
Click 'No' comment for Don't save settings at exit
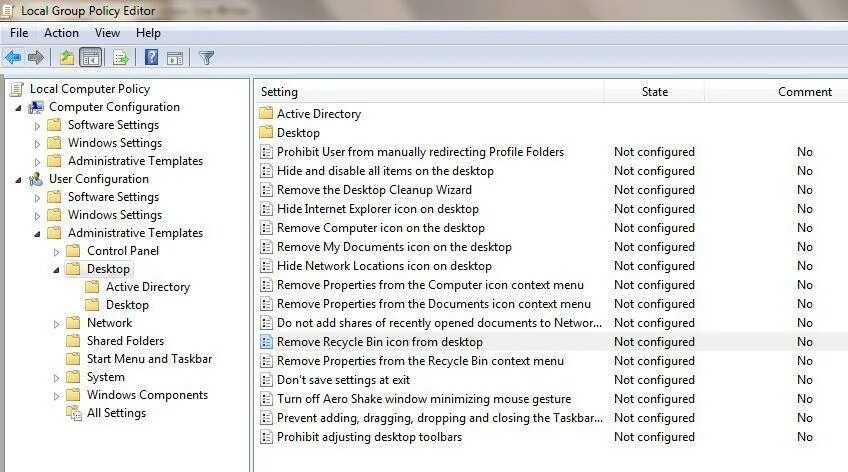[x=804, y=380]
